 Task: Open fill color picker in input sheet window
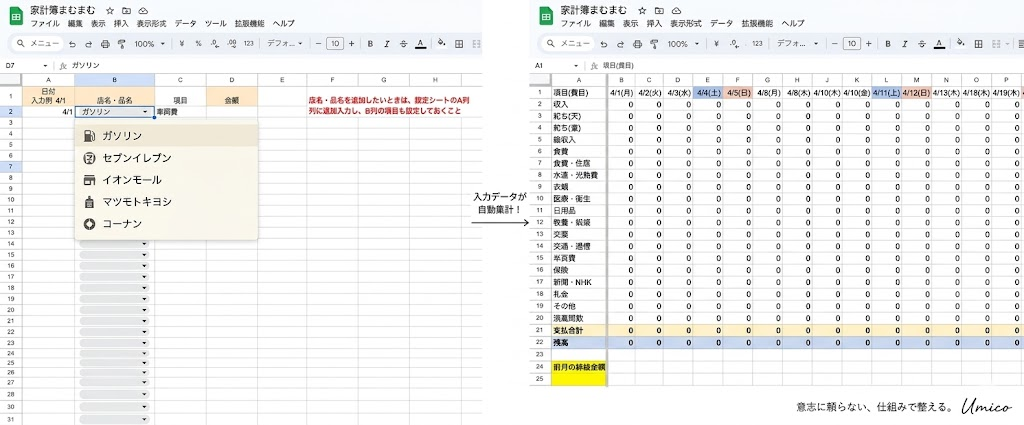click(441, 44)
